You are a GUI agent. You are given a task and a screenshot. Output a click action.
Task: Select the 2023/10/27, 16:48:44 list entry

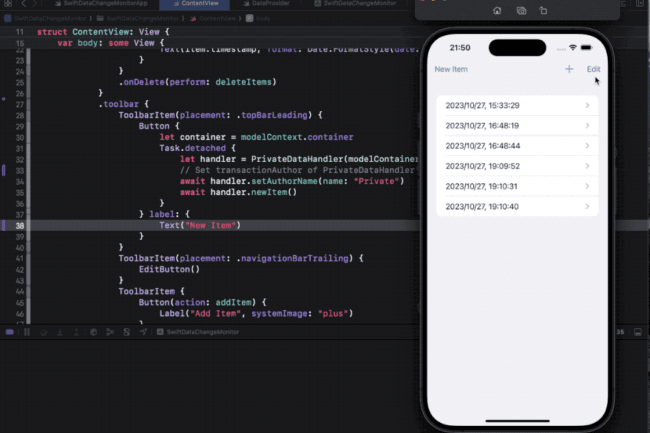pos(517,145)
